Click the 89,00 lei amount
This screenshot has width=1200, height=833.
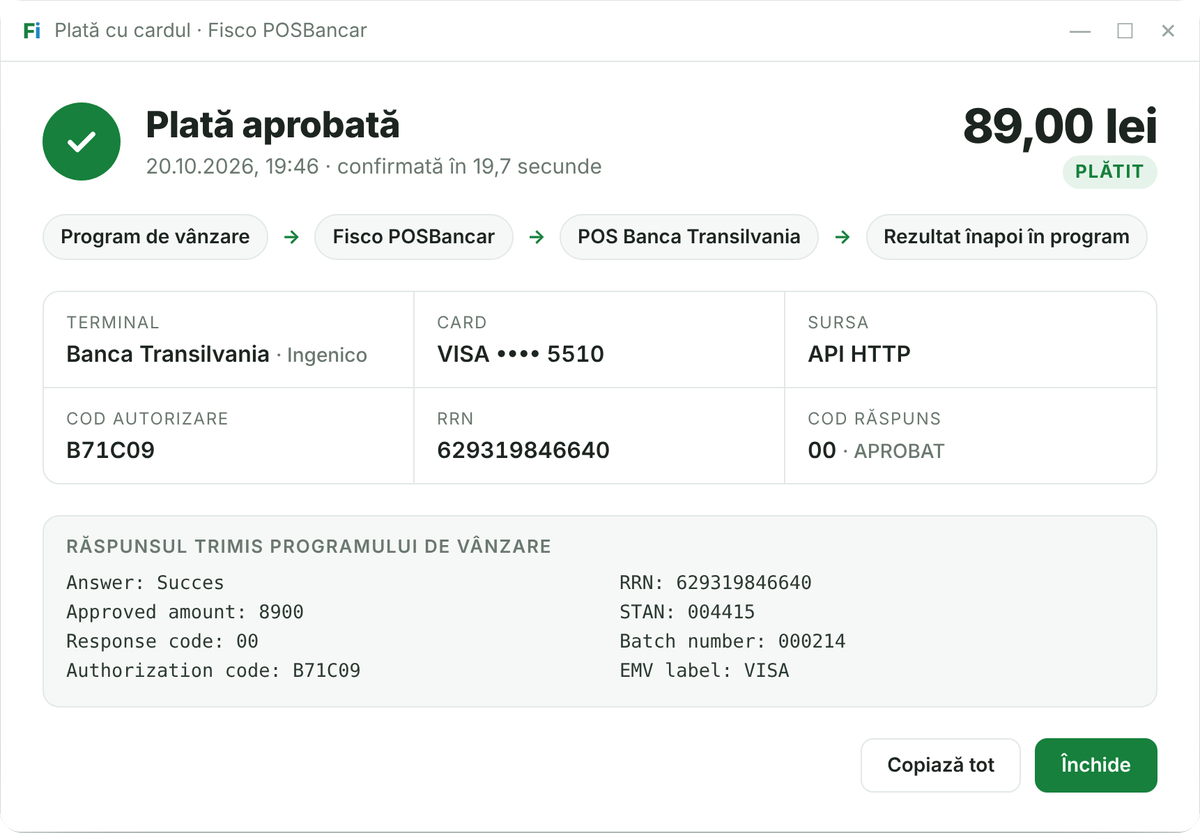1060,126
